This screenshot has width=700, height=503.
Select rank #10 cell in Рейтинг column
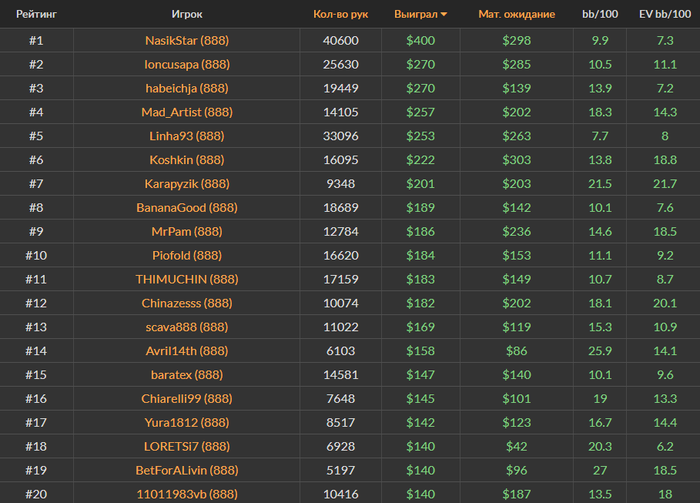[x=36, y=255]
